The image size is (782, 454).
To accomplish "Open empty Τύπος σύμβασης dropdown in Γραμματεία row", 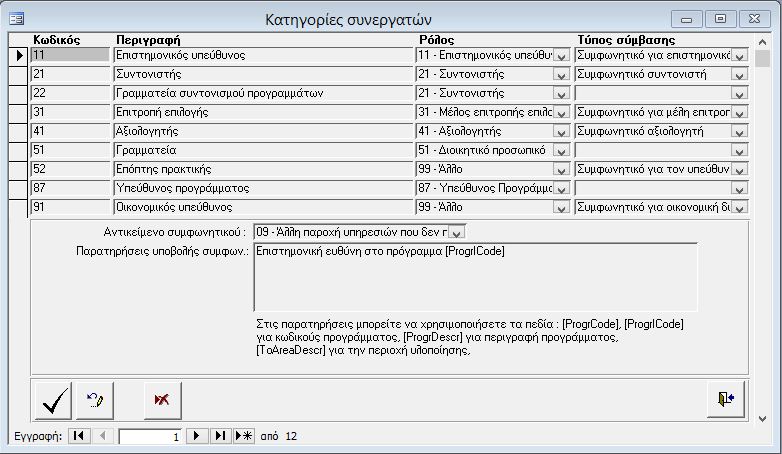I will click(x=740, y=151).
